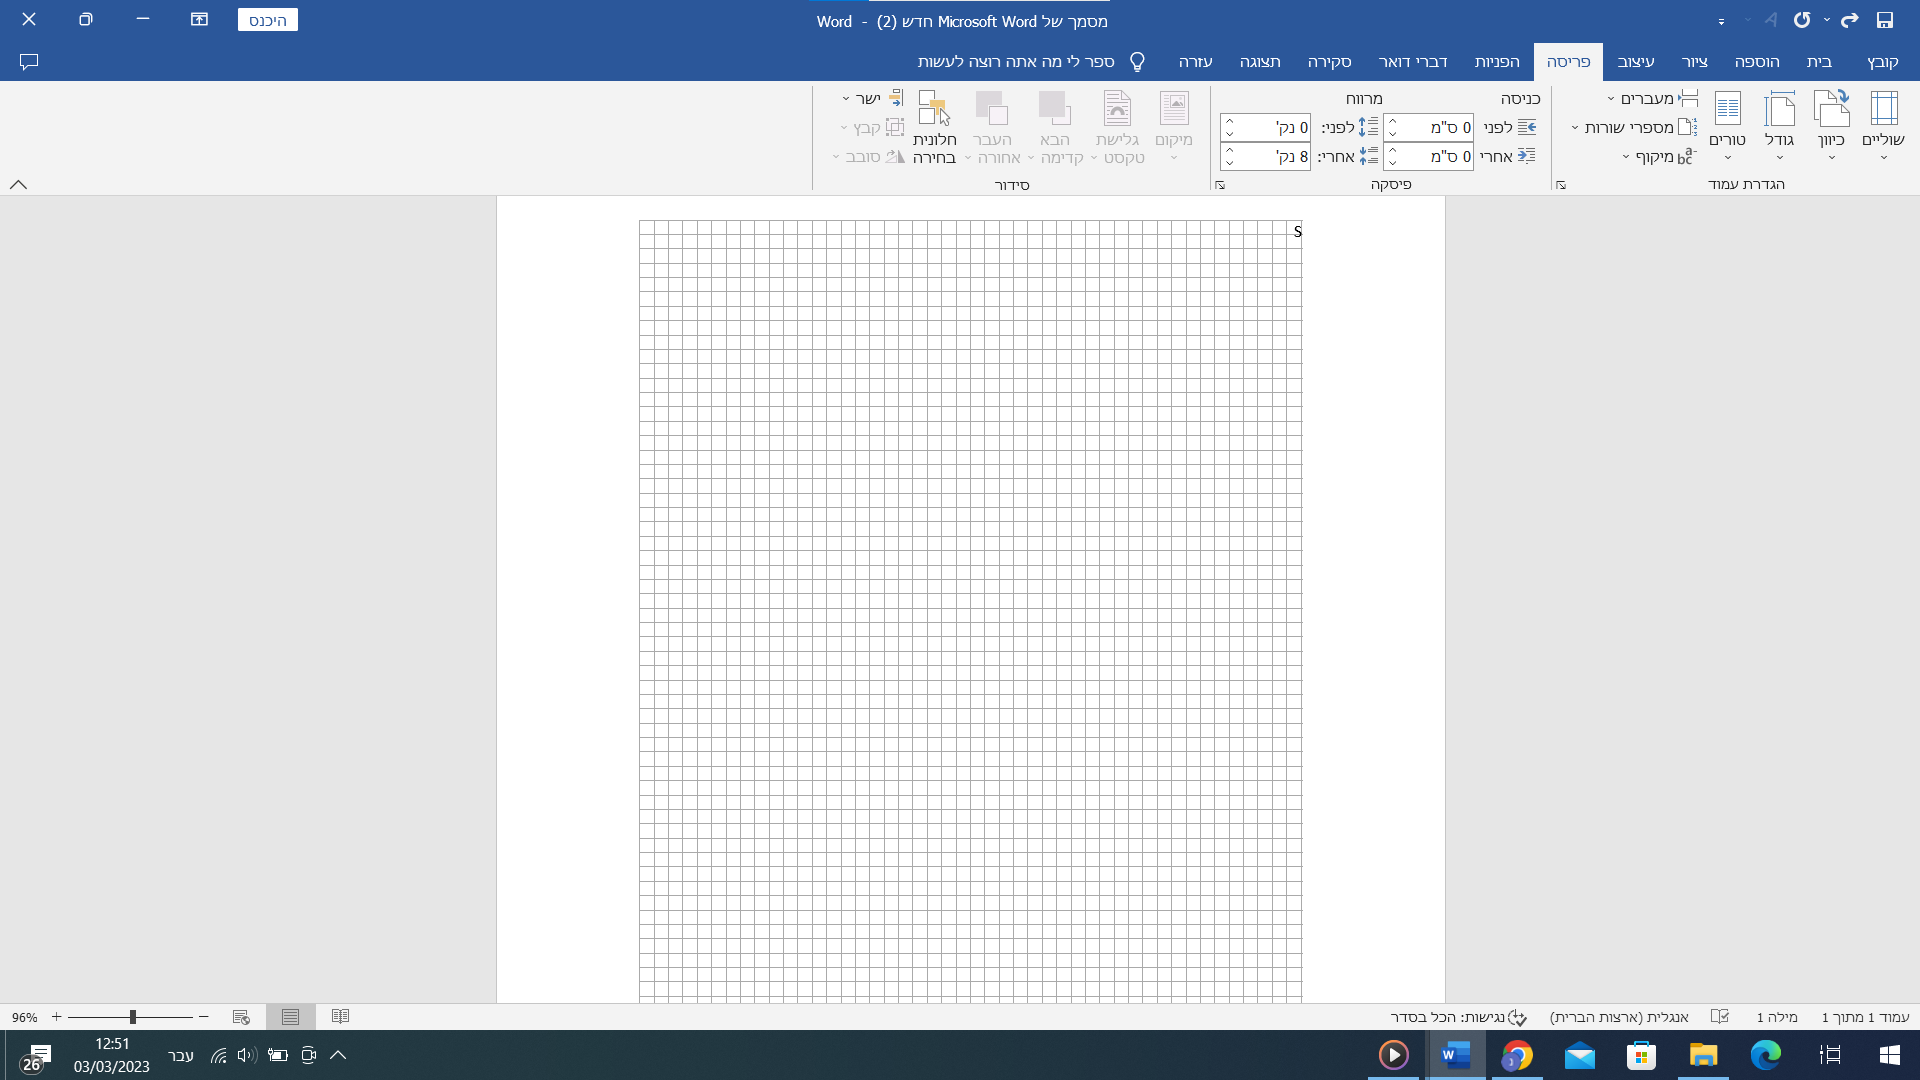This screenshot has height=1080, width=1920.
Task: Open the comments speech bubble icon
Action: (x=29, y=62)
